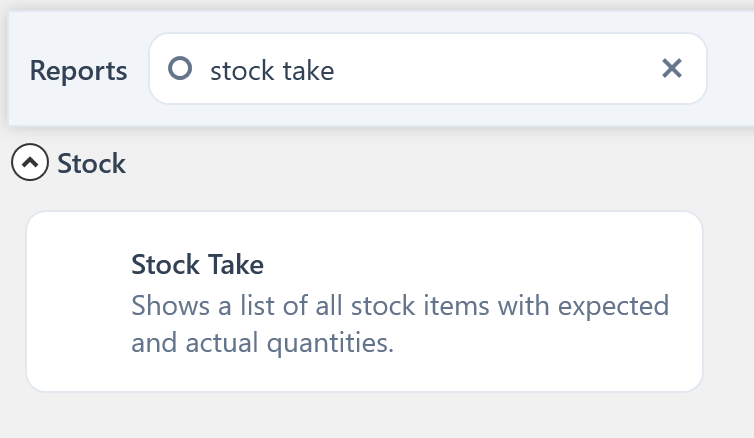Screen dimensions: 754x438
Task: Collapse the Stock section chevron
Action: (30, 163)
